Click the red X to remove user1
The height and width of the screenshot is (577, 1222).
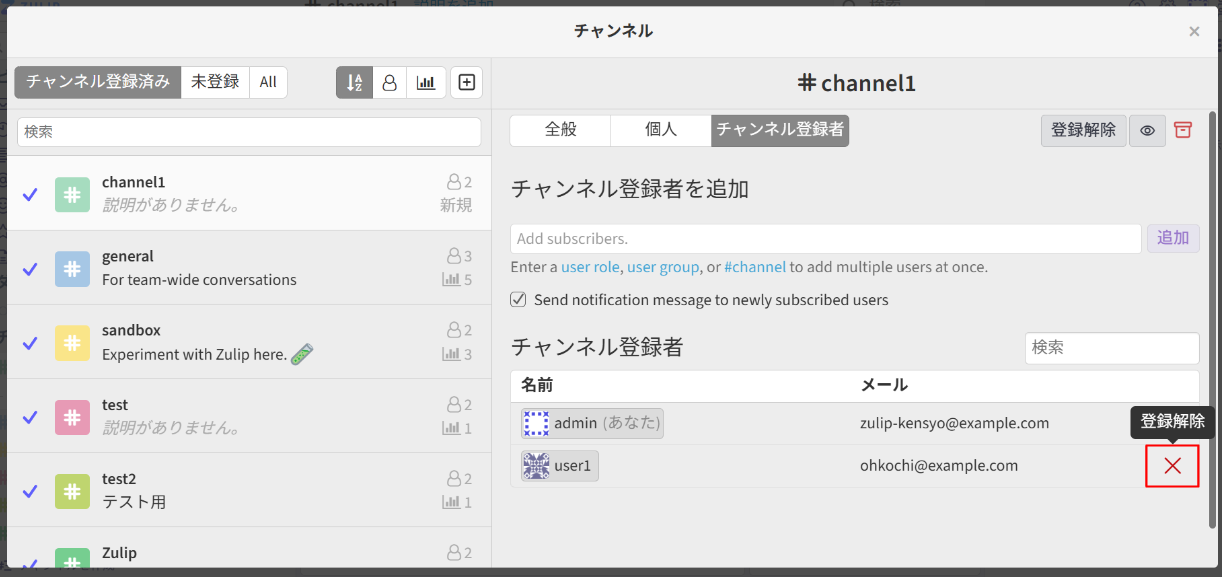point(1172,466)
